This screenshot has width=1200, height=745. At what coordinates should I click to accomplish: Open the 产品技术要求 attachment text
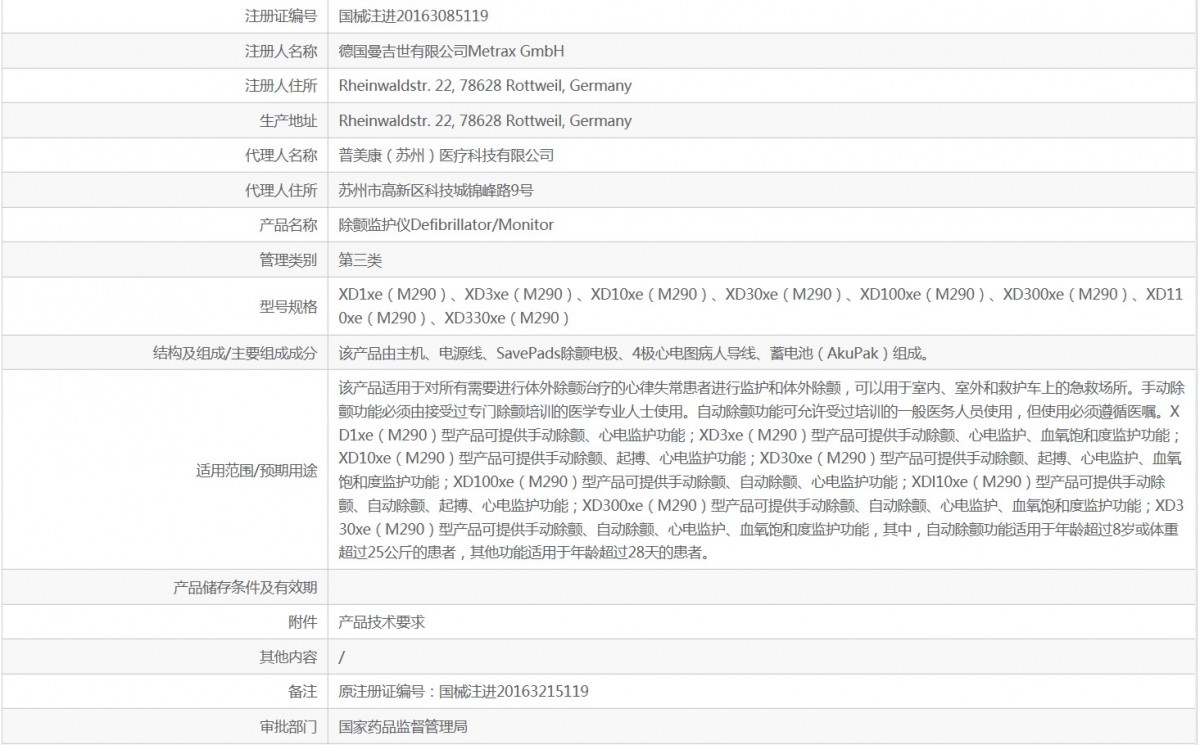click(382, 622)
